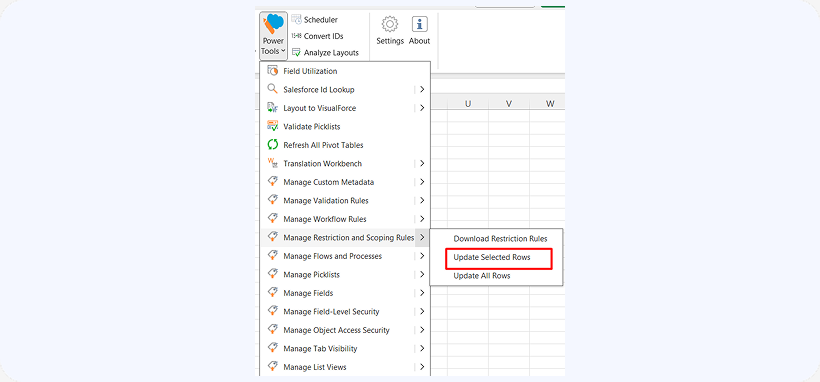Expand Manage Tab Visibility submenu arrow

(x=422, y=349)
